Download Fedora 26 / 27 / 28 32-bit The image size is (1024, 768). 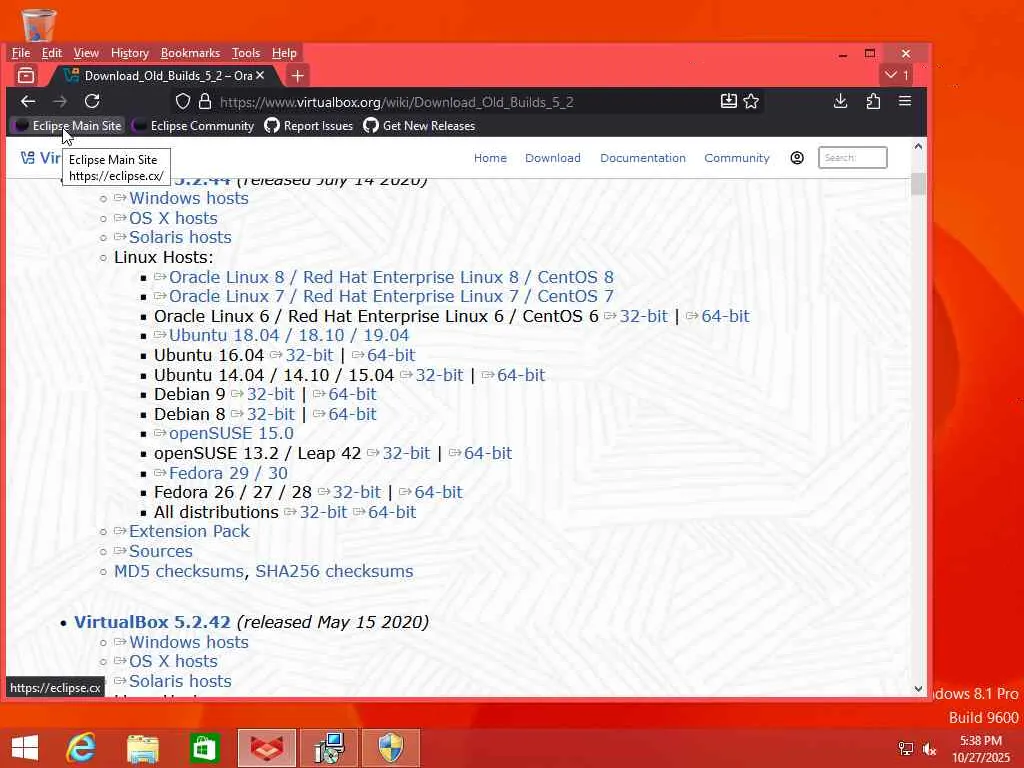357,492
